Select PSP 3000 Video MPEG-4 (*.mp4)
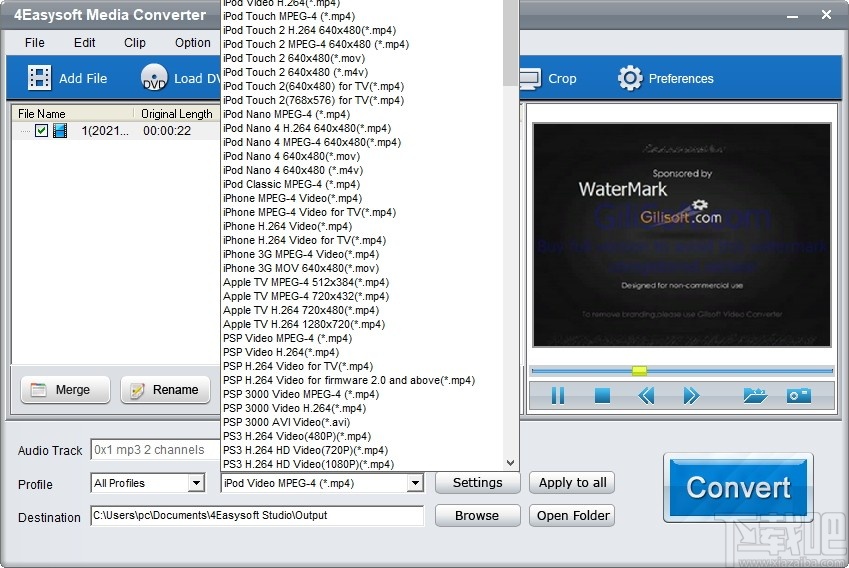The height and width of the screenshot is (568, 849). 301,394
